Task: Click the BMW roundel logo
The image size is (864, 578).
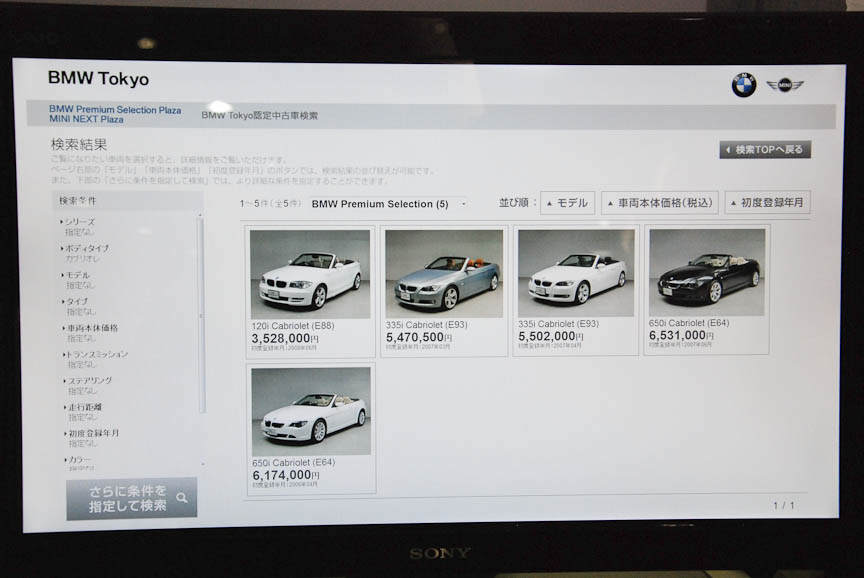Action: [743, 85]
